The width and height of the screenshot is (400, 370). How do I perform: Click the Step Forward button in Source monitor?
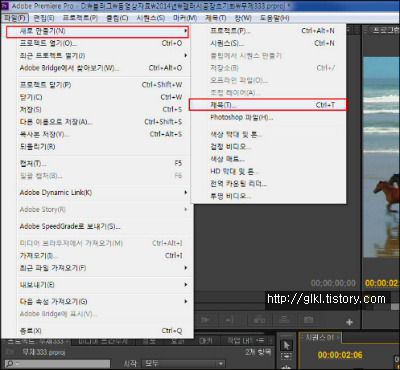[x=206, y=320]
